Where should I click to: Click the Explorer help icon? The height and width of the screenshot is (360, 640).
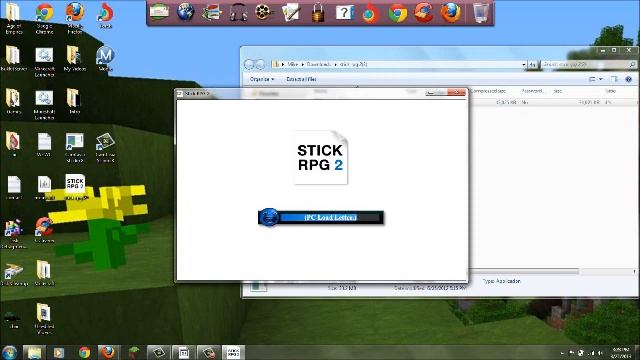(x=629, y=79)
